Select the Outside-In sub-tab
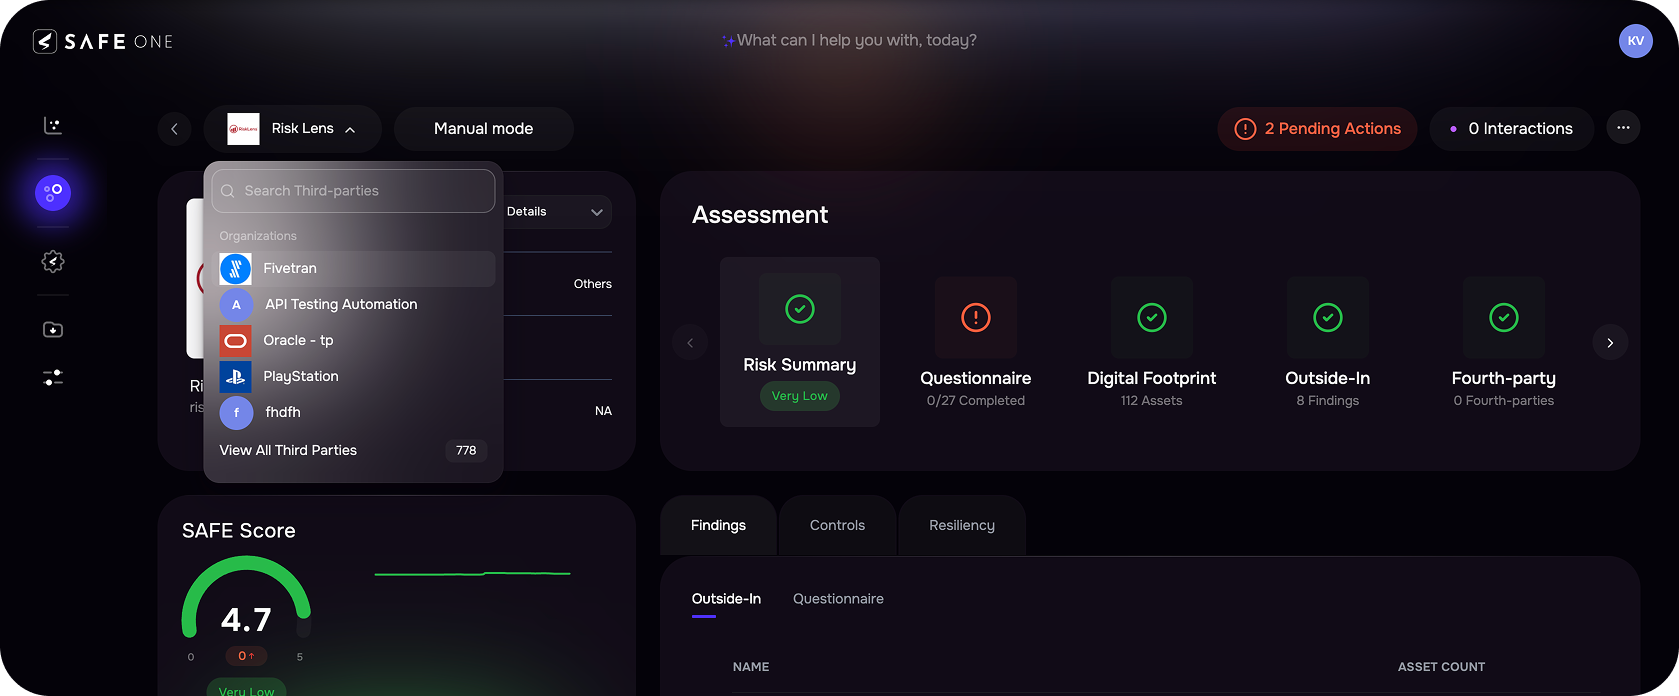Viewport: 1679px width, 696px height. click(726, 599)
